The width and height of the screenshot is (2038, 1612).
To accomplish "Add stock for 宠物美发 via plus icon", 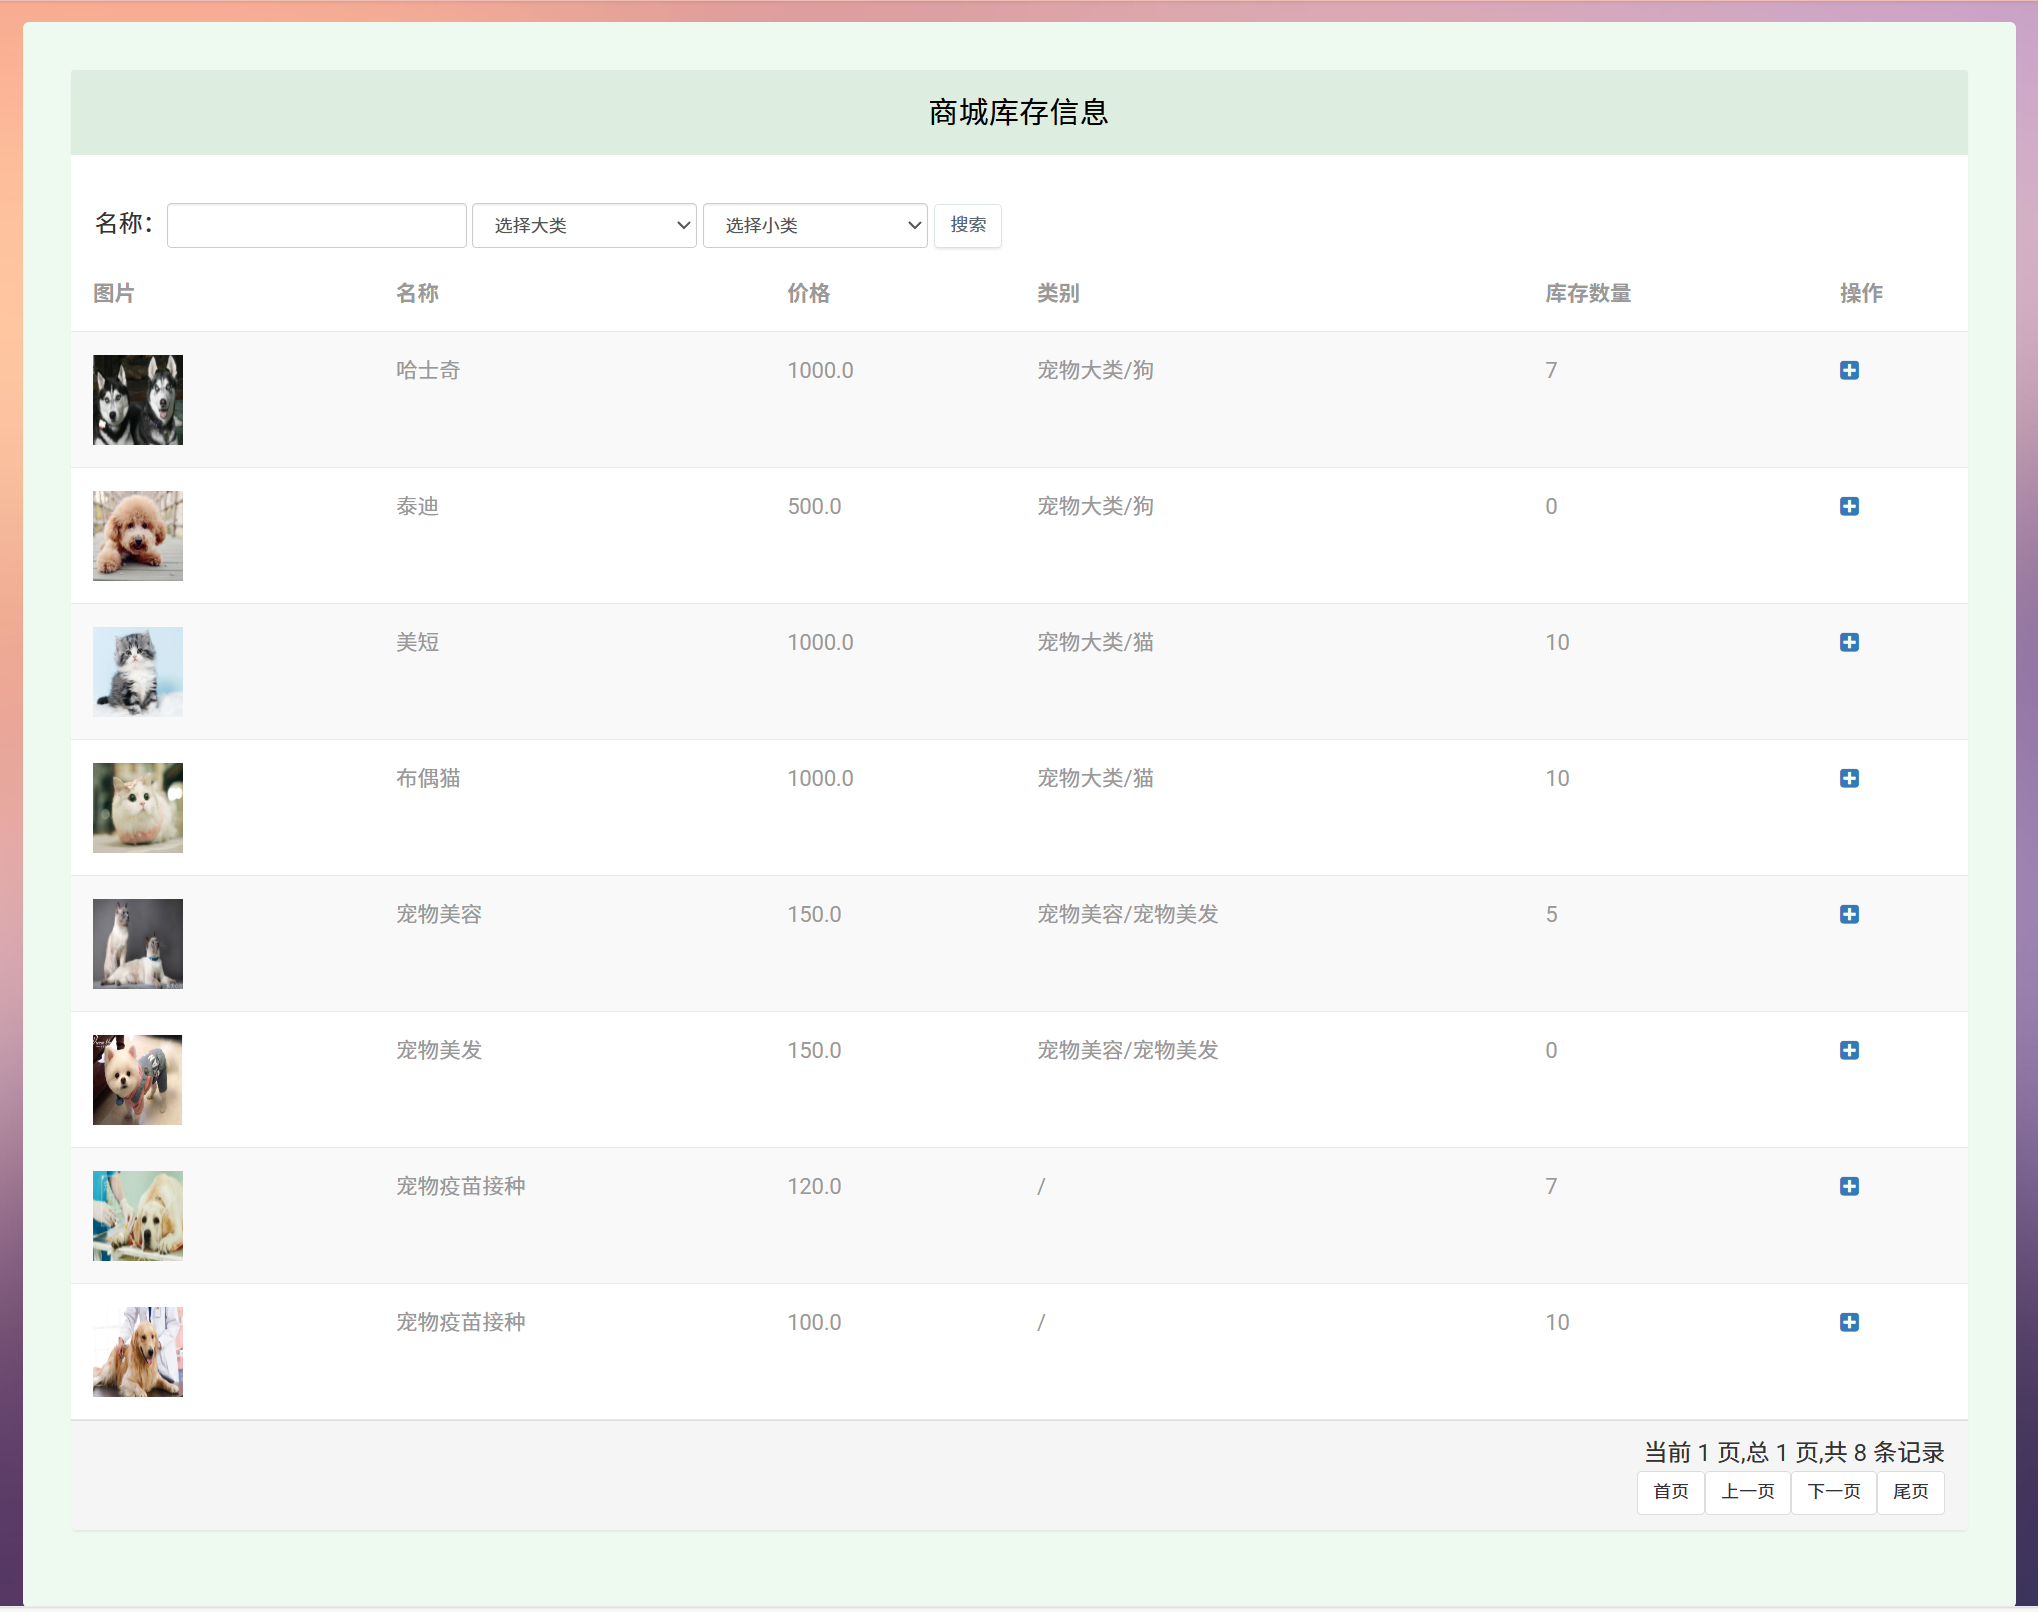I will pyautogui.click(x=1849, y=1050).
